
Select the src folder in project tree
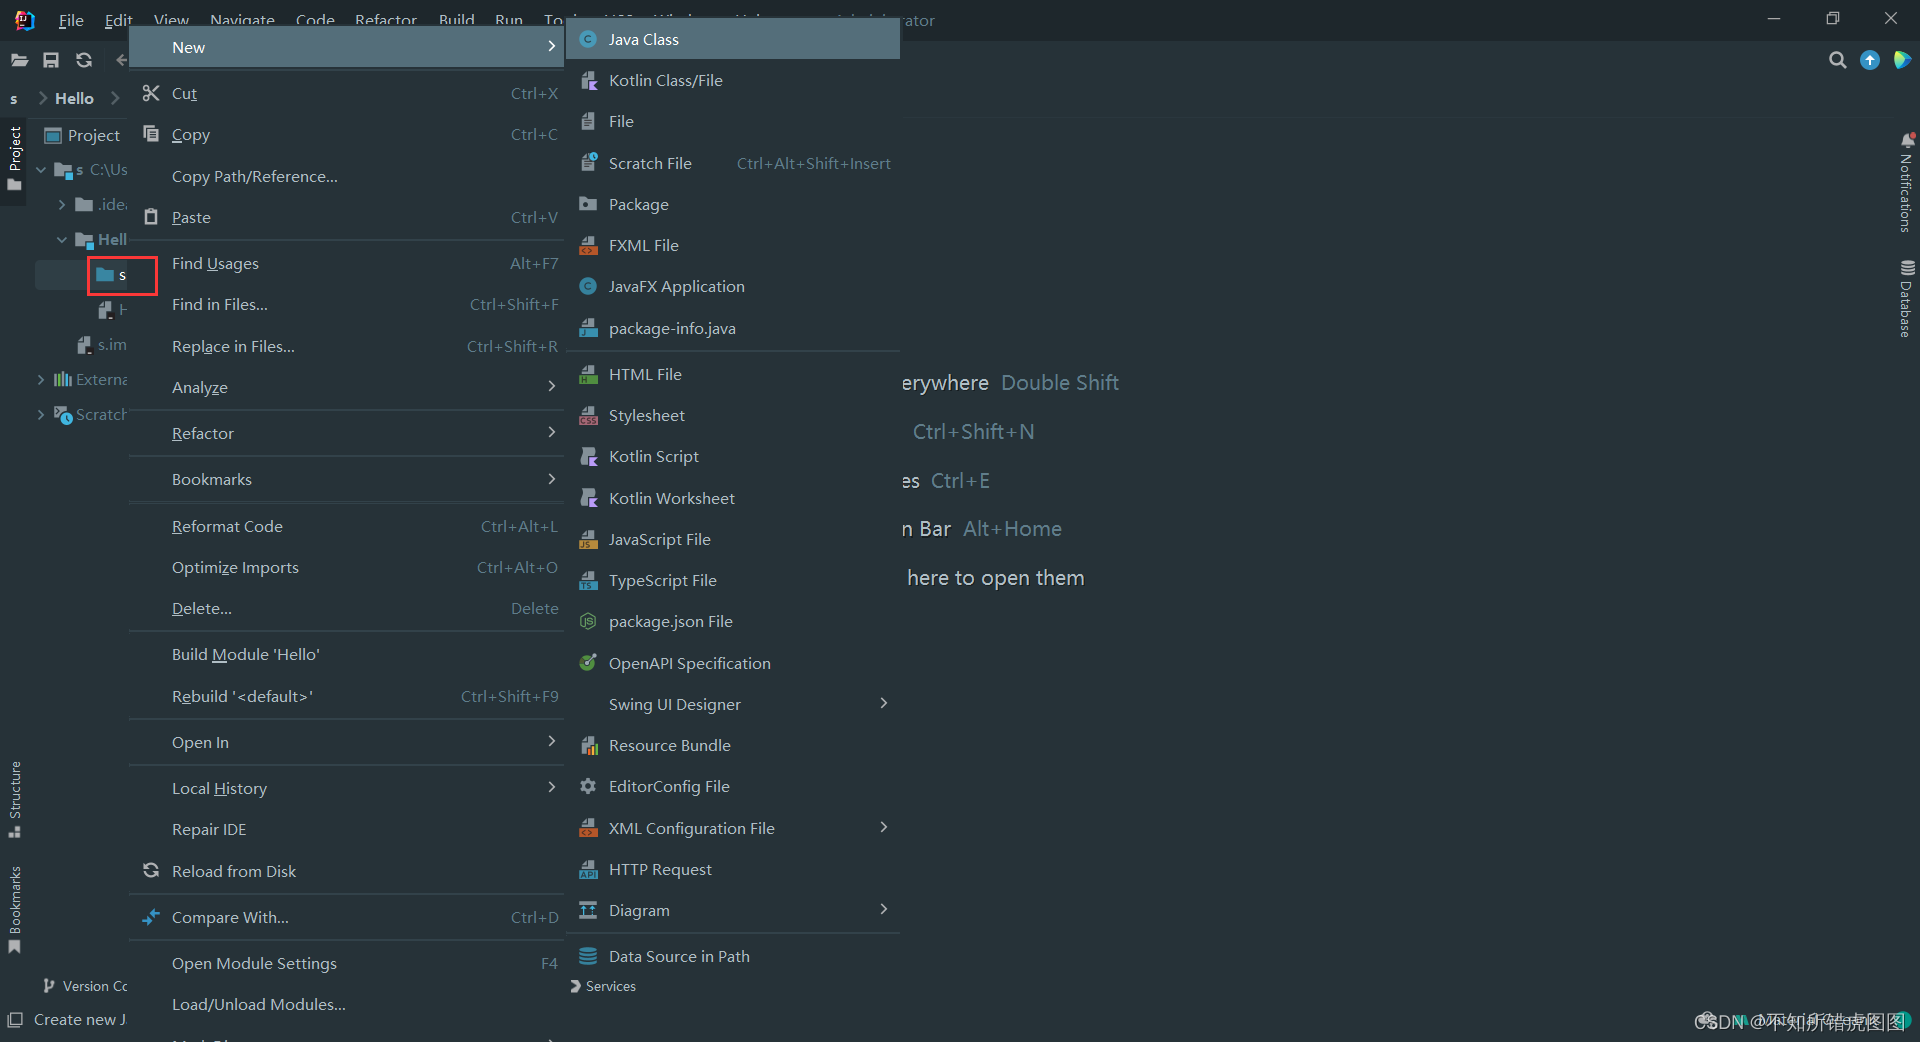pos(111,275)
